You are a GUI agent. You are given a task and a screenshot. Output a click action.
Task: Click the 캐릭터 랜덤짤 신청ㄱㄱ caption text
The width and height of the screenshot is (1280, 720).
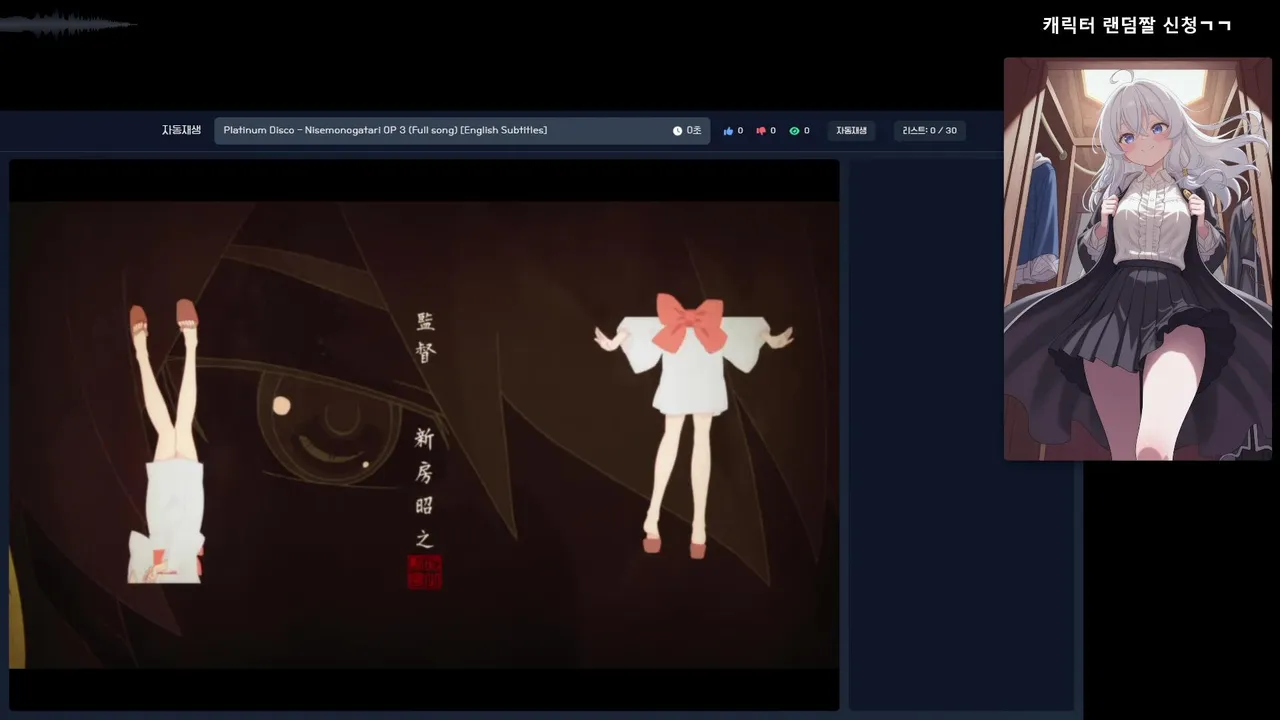tap(1137, 25)
